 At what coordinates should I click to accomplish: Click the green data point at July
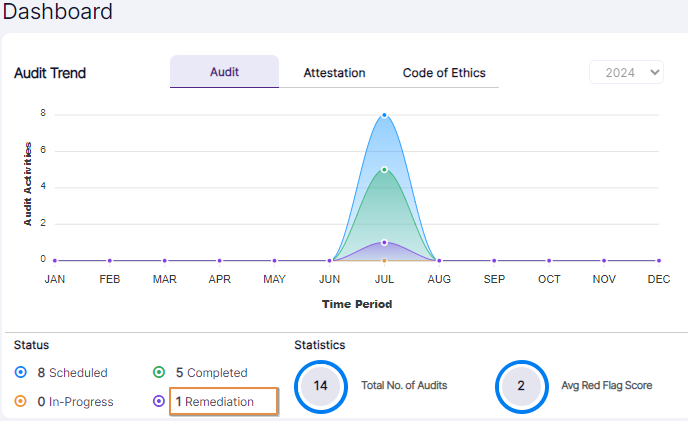[384, 169]
